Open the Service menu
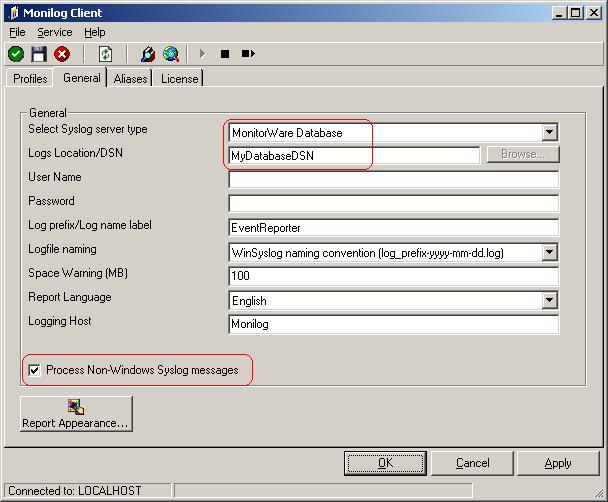Screen dimensions: 608x502 [x=55, y=32]
